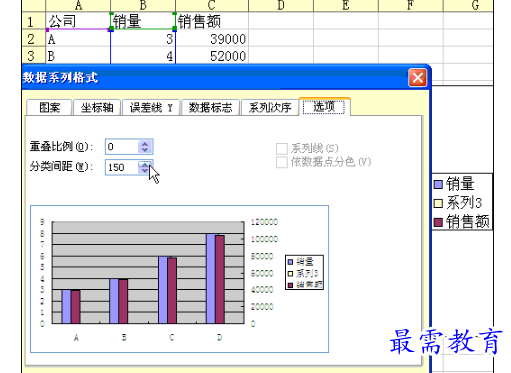Select cell B1 containing 销量
511x373 pixels.
click(x=143, y=21)
